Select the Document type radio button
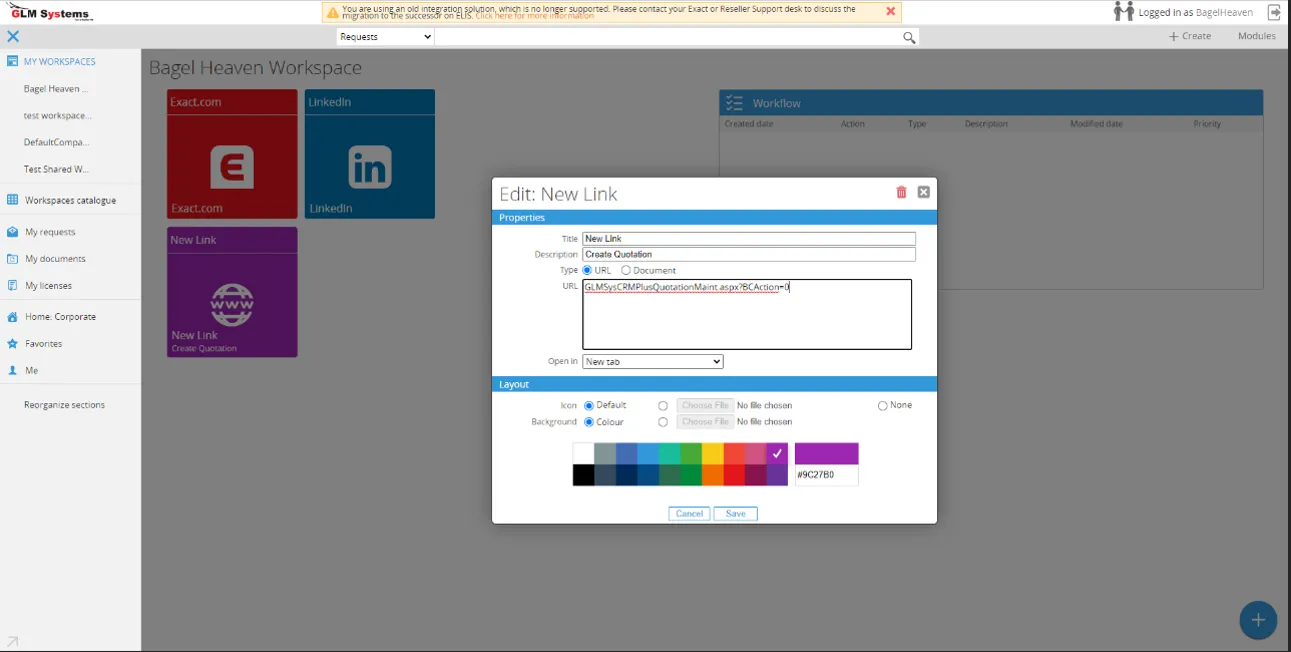The image size is (1291, 652). coord(625,270)
